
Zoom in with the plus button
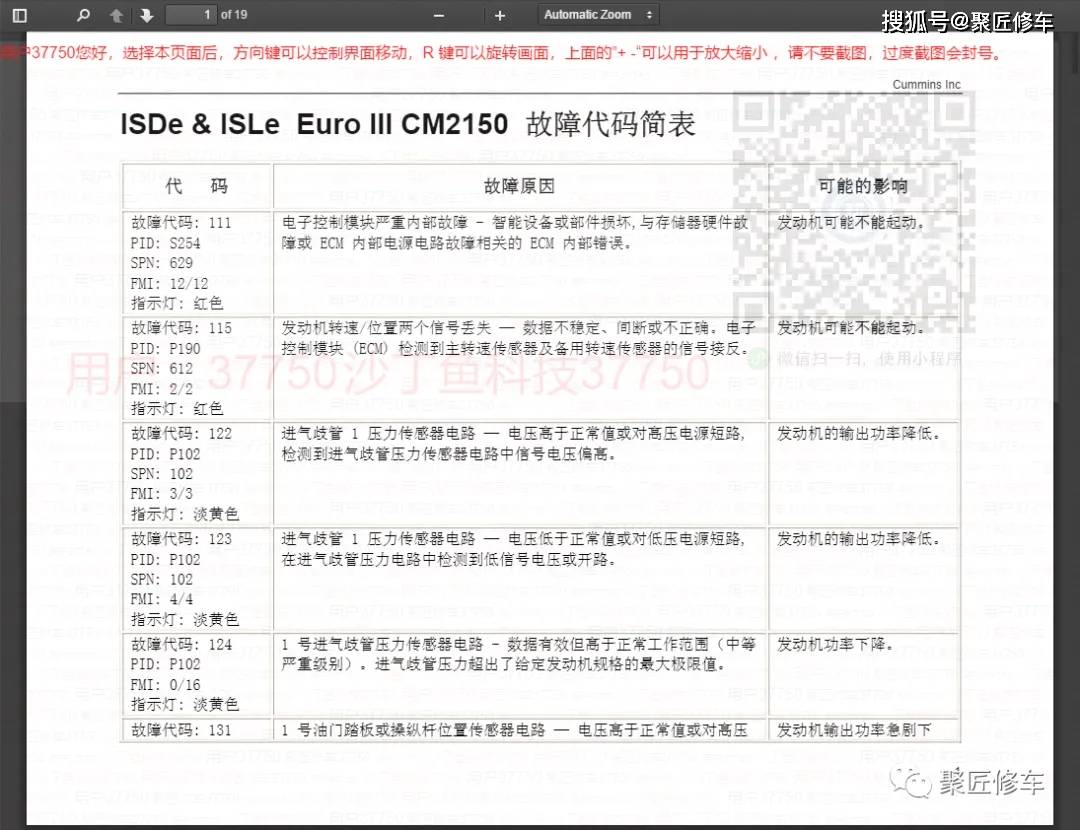pyautogui.click(x=500, y=15)
